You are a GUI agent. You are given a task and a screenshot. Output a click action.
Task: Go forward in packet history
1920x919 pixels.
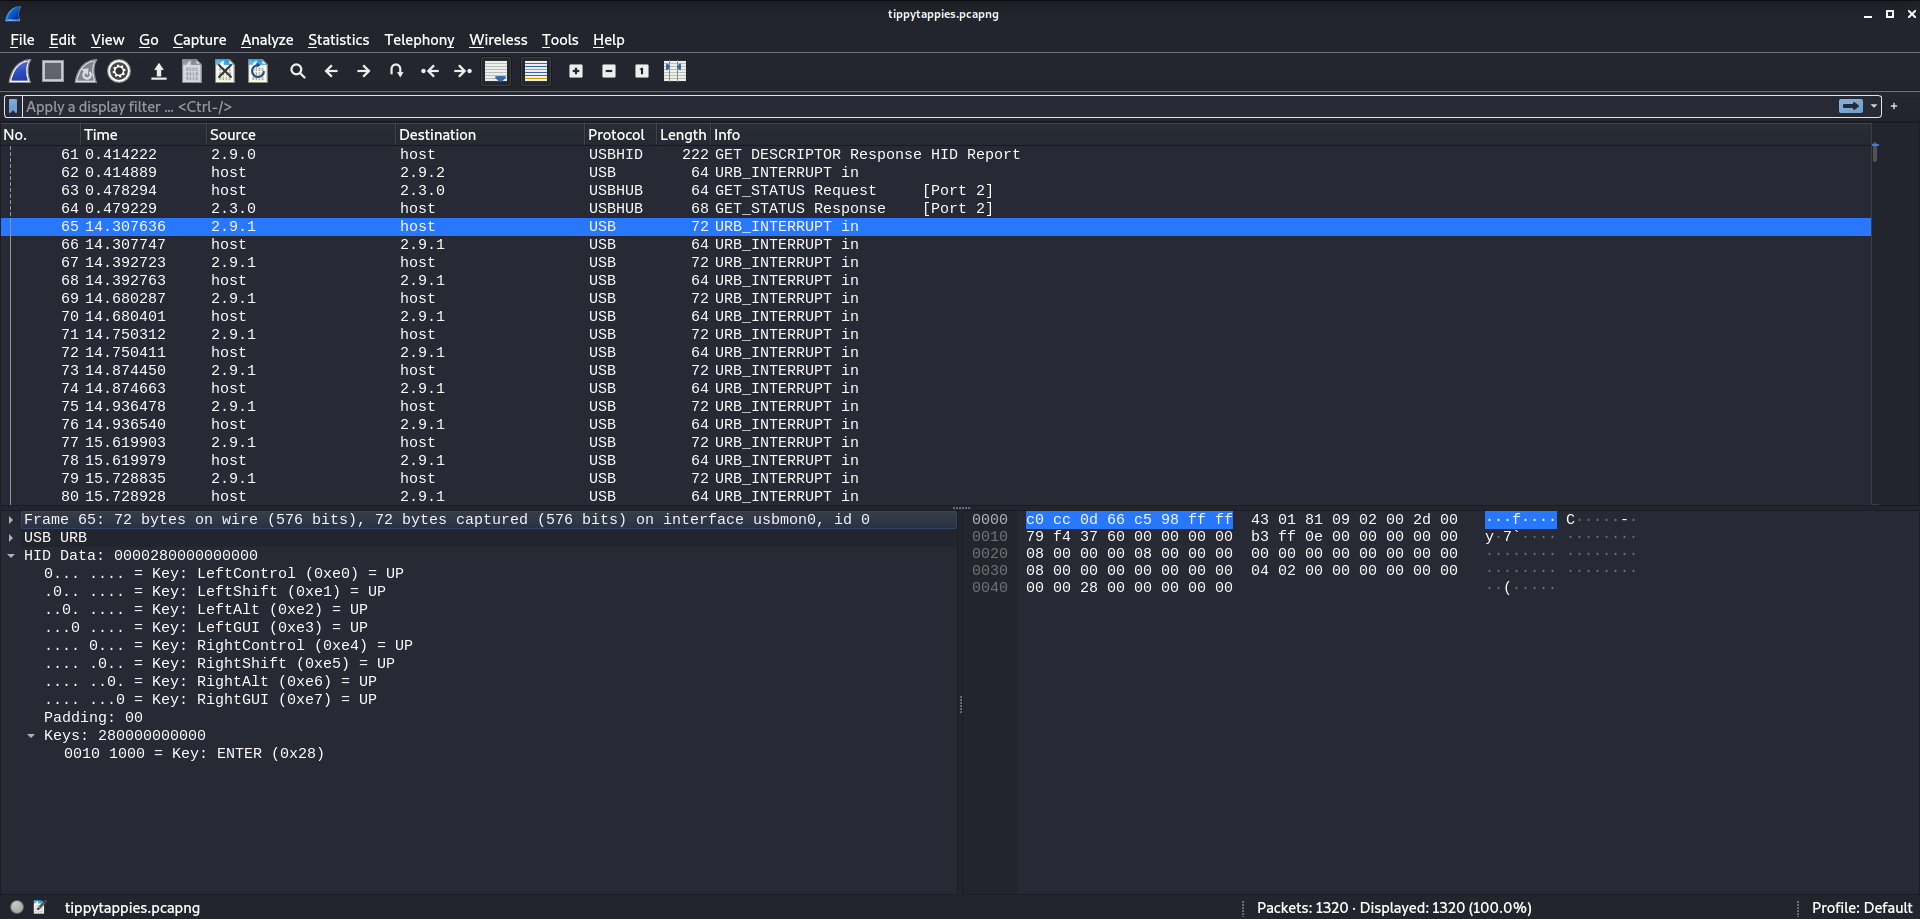(x=364, y=71)
